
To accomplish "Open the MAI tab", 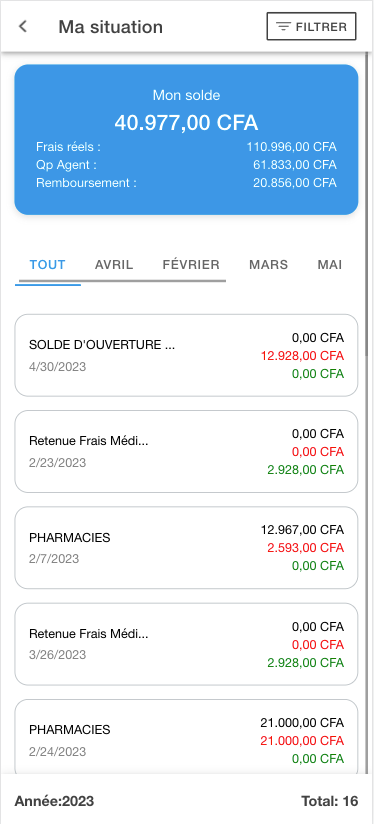I will (330, 264).
